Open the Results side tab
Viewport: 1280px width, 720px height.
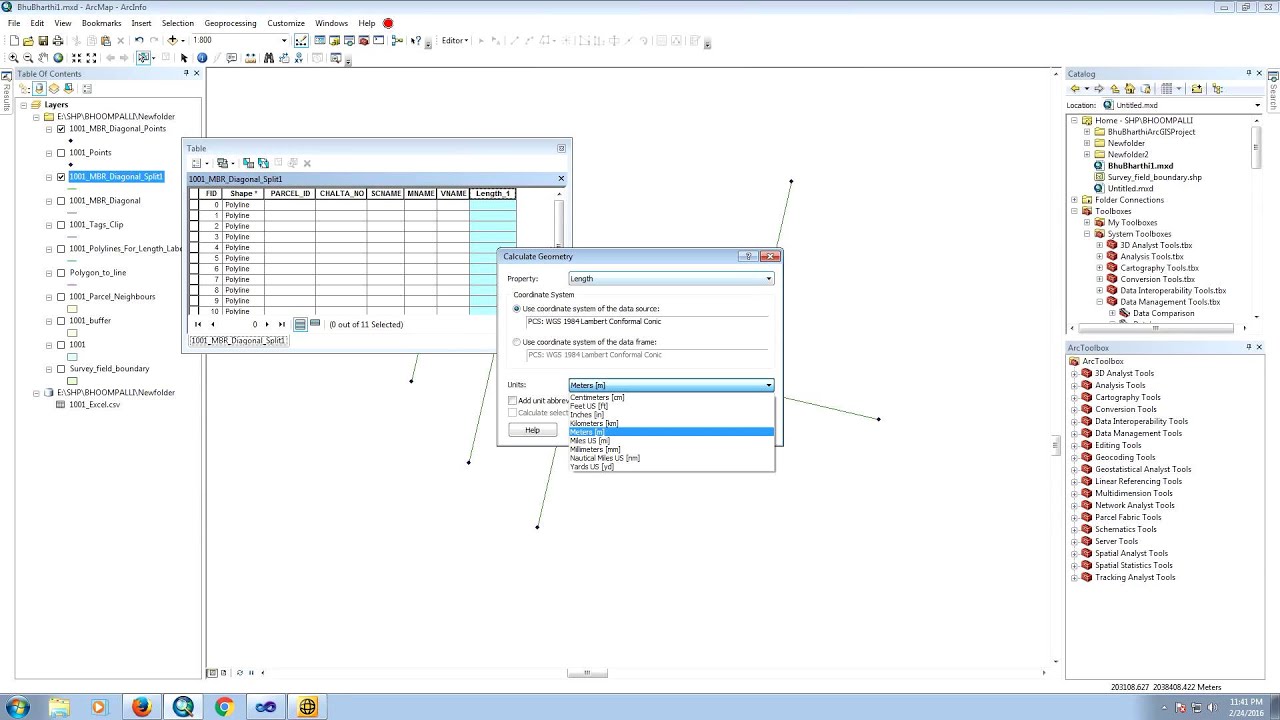click(6, 93)
